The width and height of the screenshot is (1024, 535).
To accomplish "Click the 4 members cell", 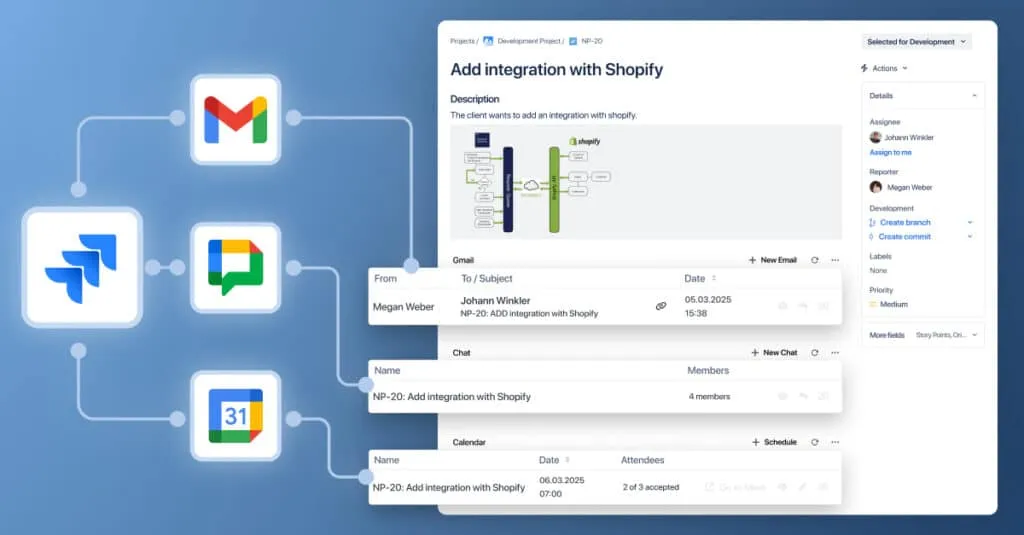I will coord(709,397).
